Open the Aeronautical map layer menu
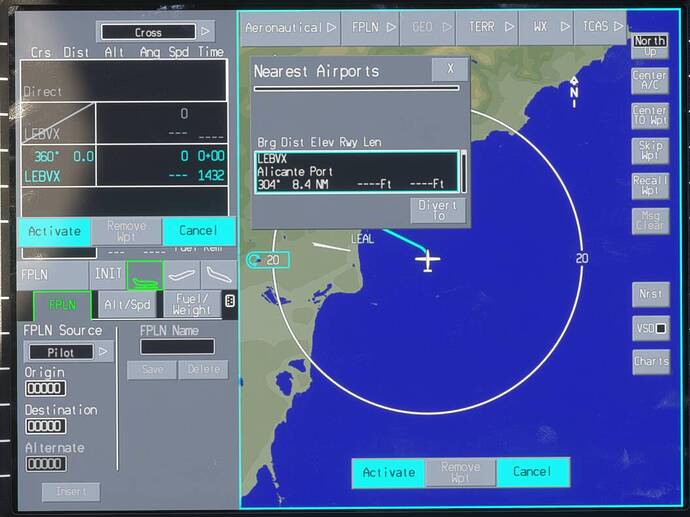This screenshot has width=690, height=517. 290,28
